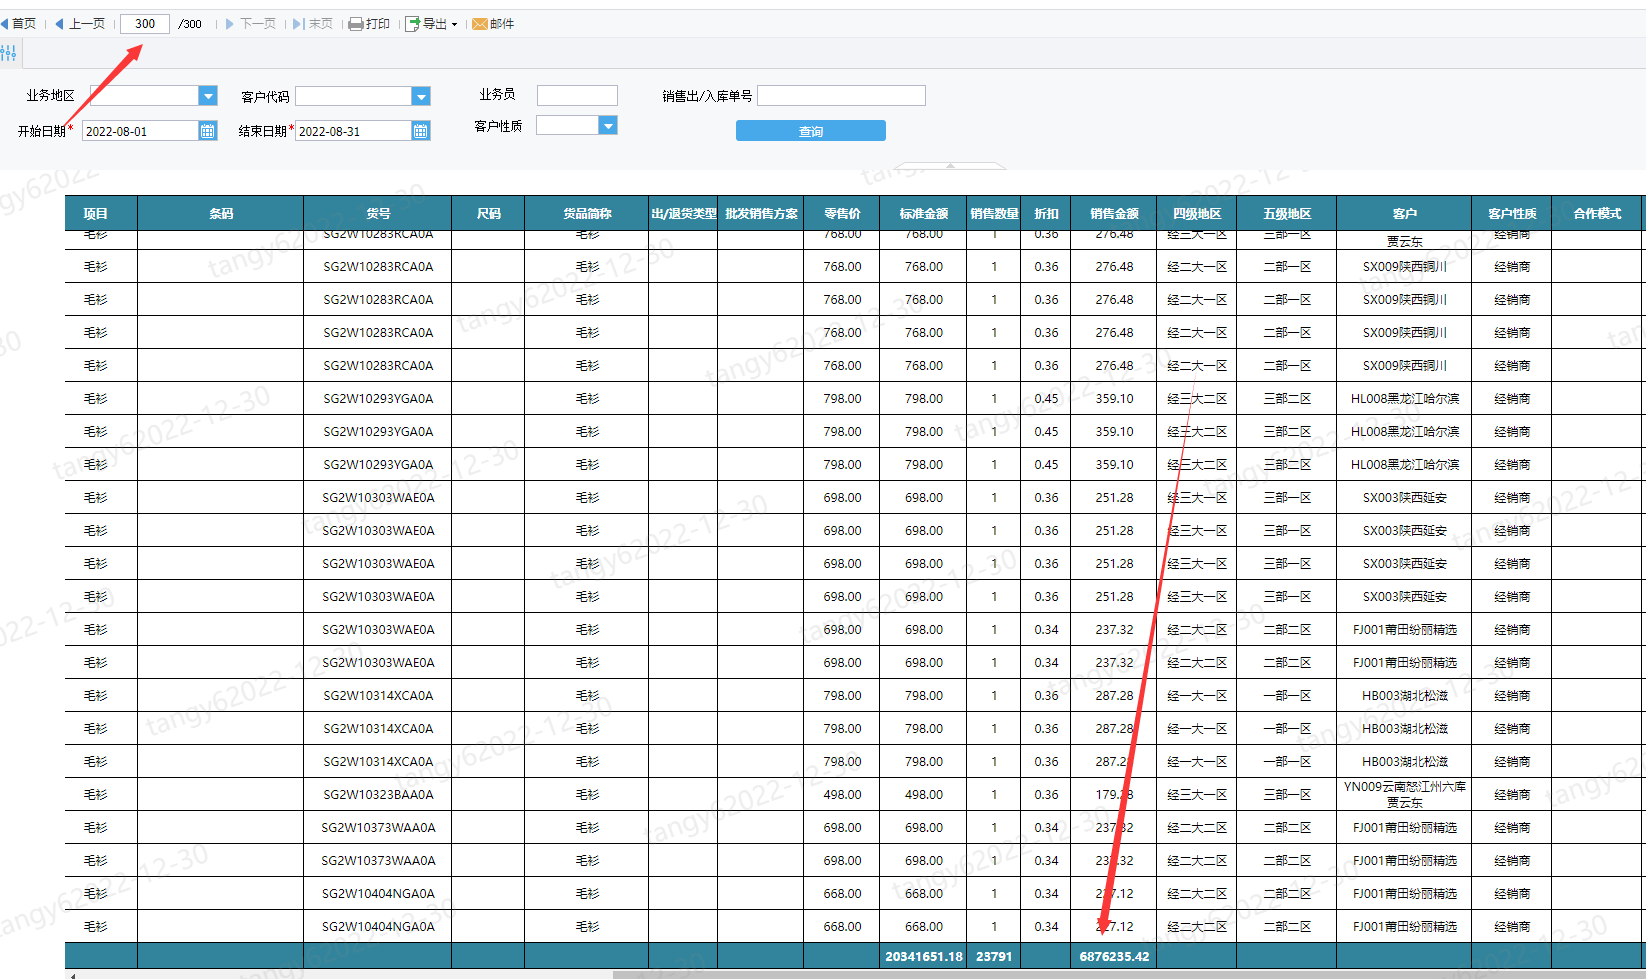Click the 销售出/入库单号 input field
Image resolution: width=1646 pixels, height=979 pixels.
point(841,95)
